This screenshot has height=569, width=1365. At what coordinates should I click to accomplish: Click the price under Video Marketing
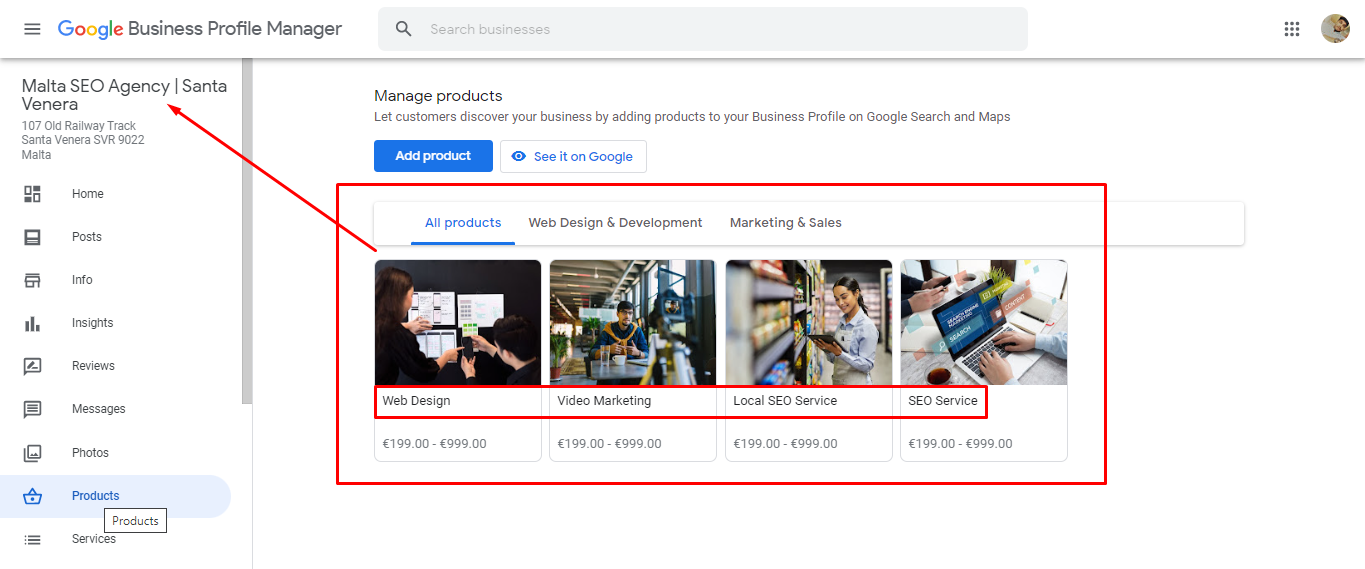(x=609, y=444)
